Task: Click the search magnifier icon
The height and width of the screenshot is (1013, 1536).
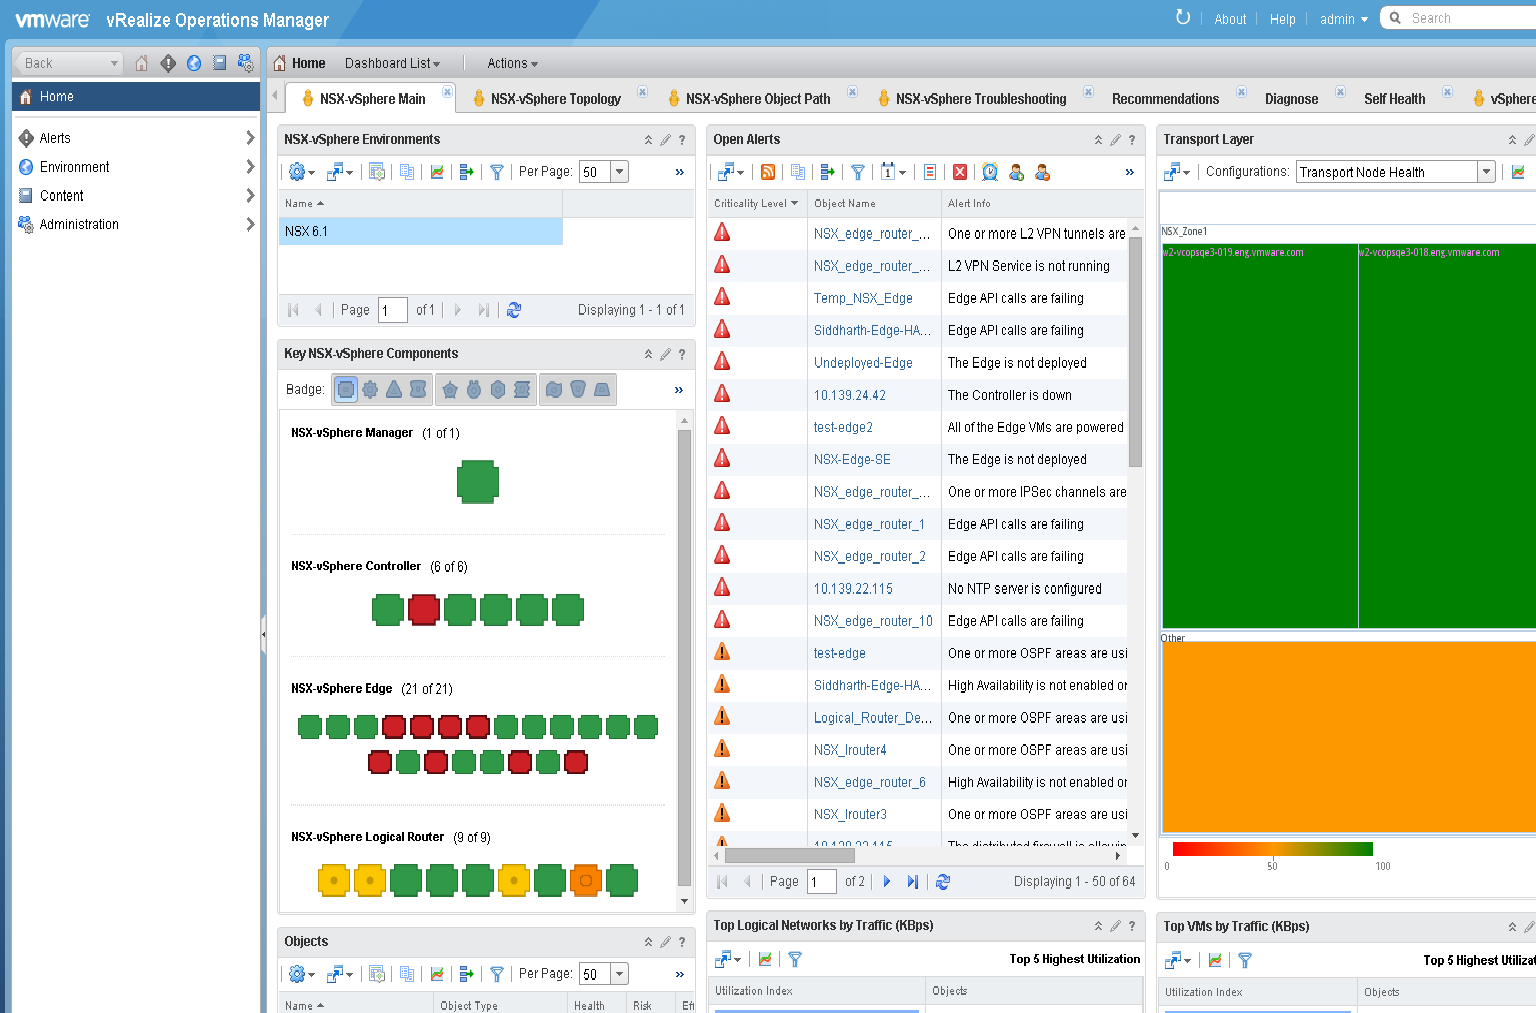Action: 1395,18
